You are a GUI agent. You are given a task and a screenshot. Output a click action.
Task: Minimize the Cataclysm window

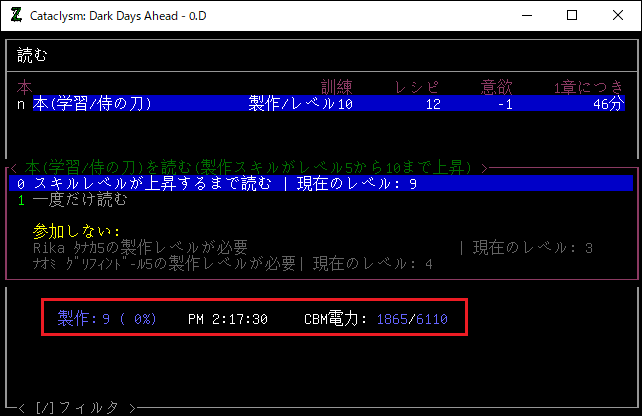[525, 15]
